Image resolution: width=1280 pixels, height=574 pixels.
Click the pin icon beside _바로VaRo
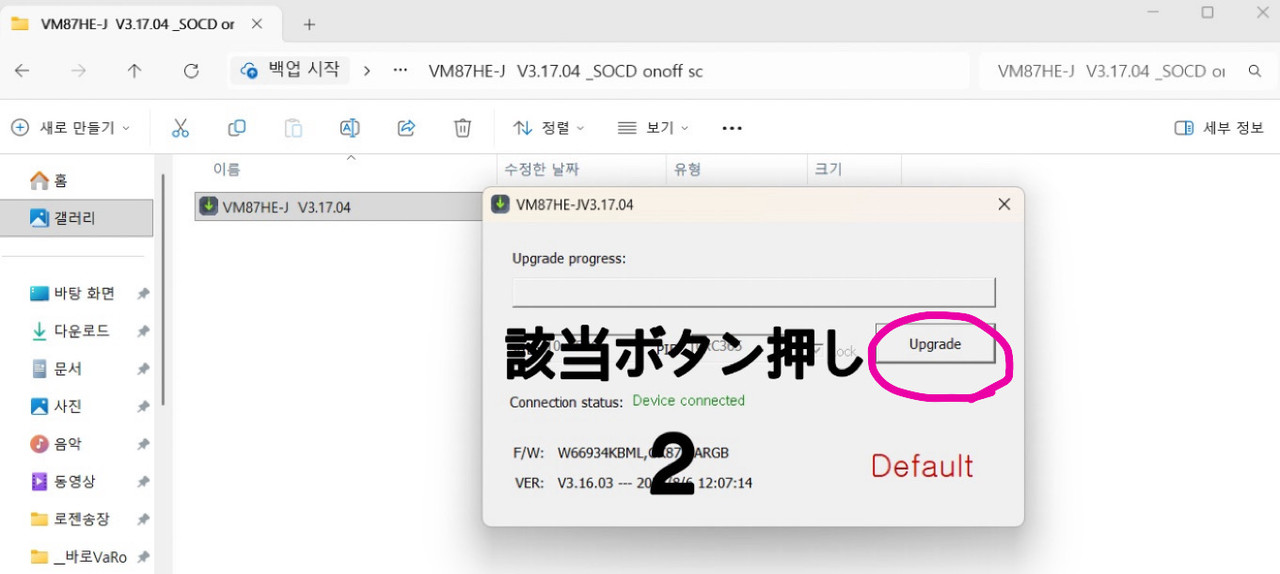coord(143,557)
